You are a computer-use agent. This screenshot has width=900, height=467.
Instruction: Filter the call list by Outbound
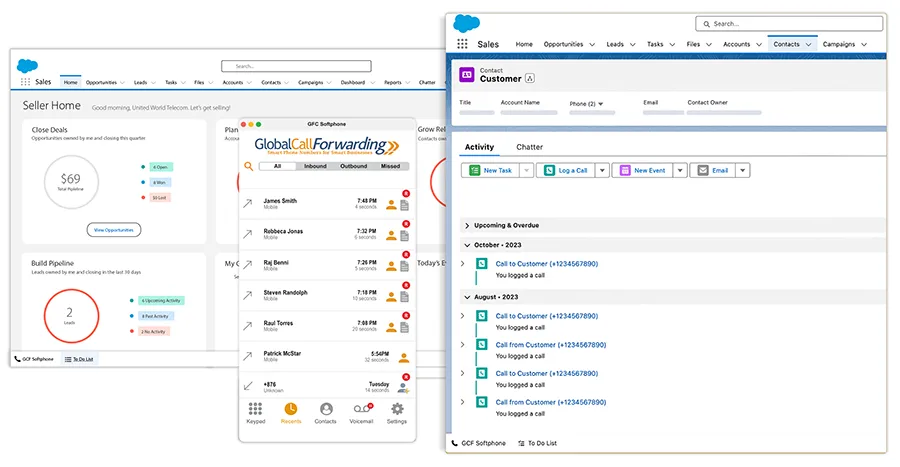[353, 166]
